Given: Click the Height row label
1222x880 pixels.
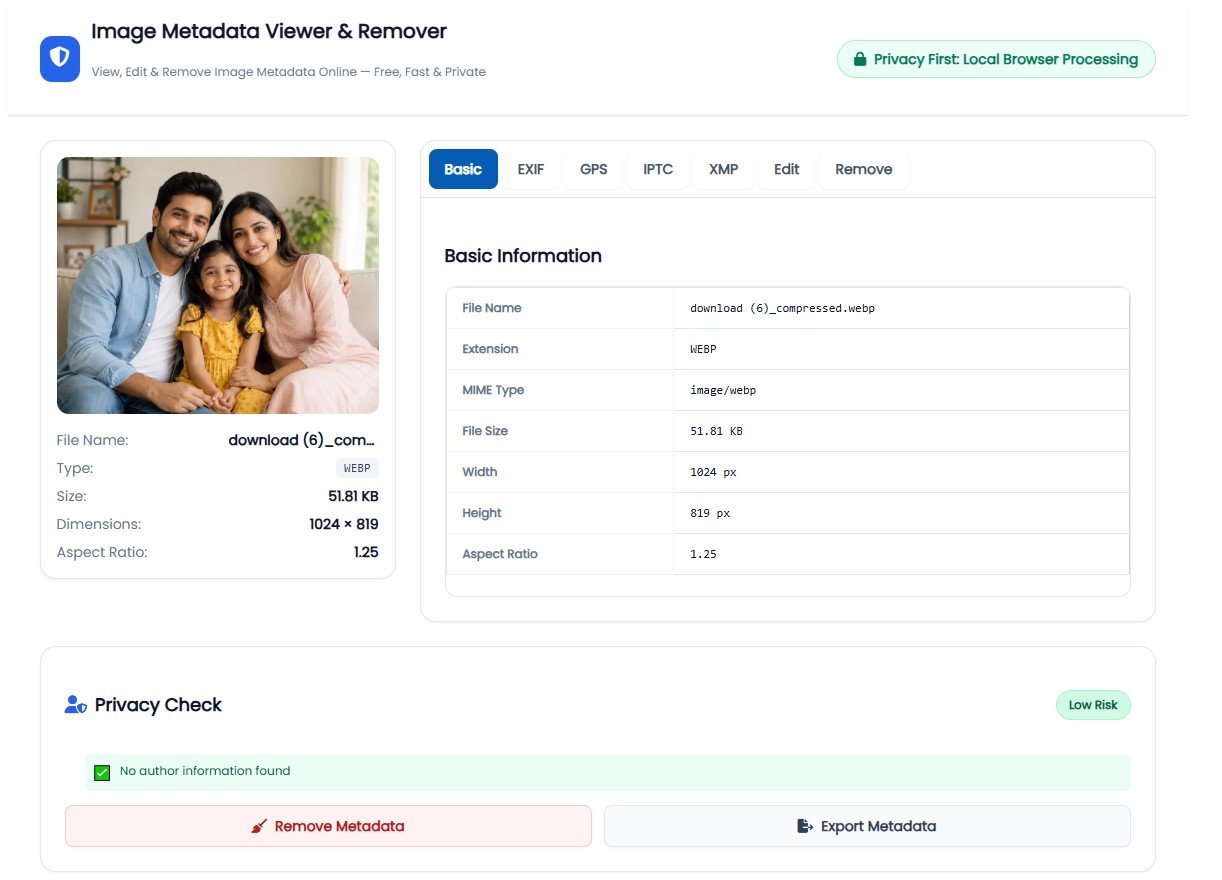Looking at the screenshot, I should 482,513.
